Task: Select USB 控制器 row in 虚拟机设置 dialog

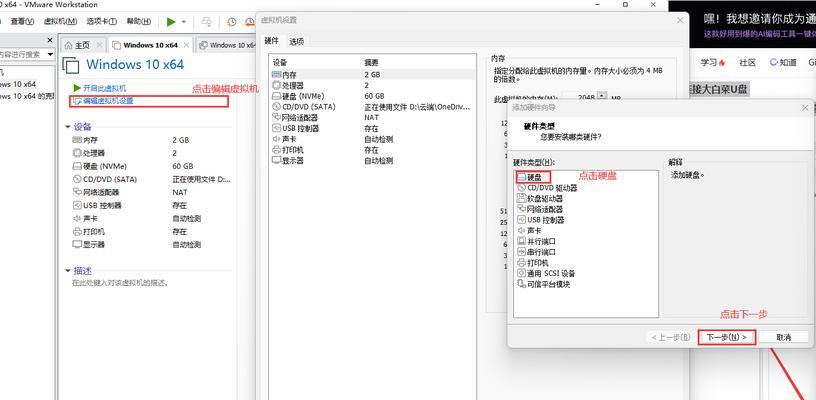Action: click(373, 128)
